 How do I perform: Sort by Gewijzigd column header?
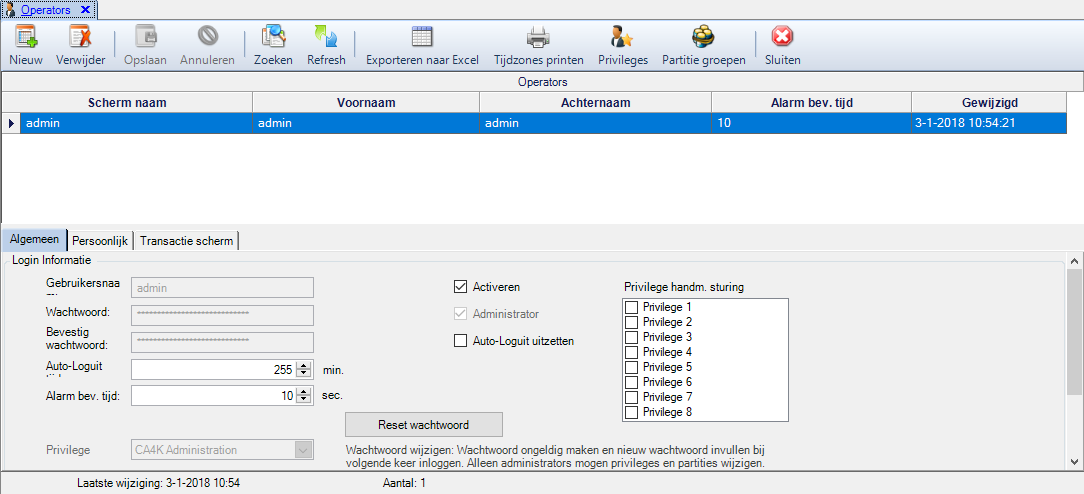pyautogui.click(x=989, y=102)
